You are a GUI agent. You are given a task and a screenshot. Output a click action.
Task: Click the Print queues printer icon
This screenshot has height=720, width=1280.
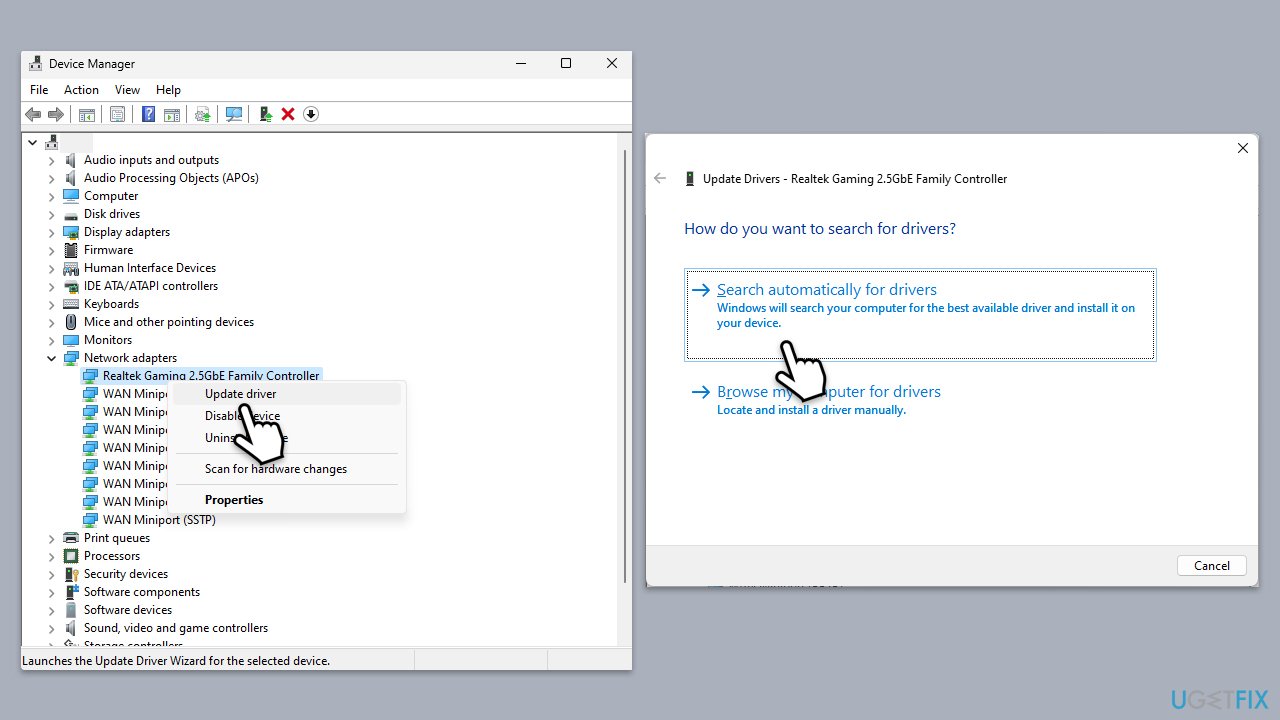(71, 538)
